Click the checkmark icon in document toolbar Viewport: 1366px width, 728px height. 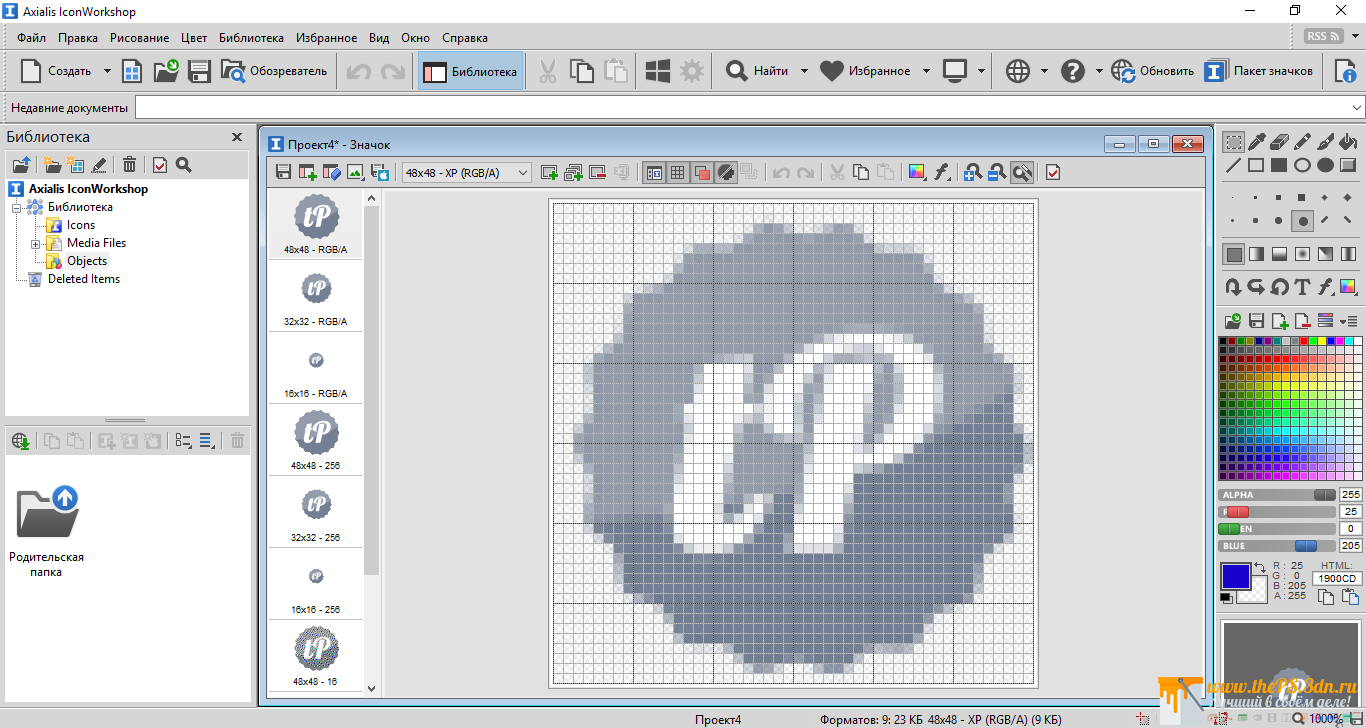pos(1053,173)
